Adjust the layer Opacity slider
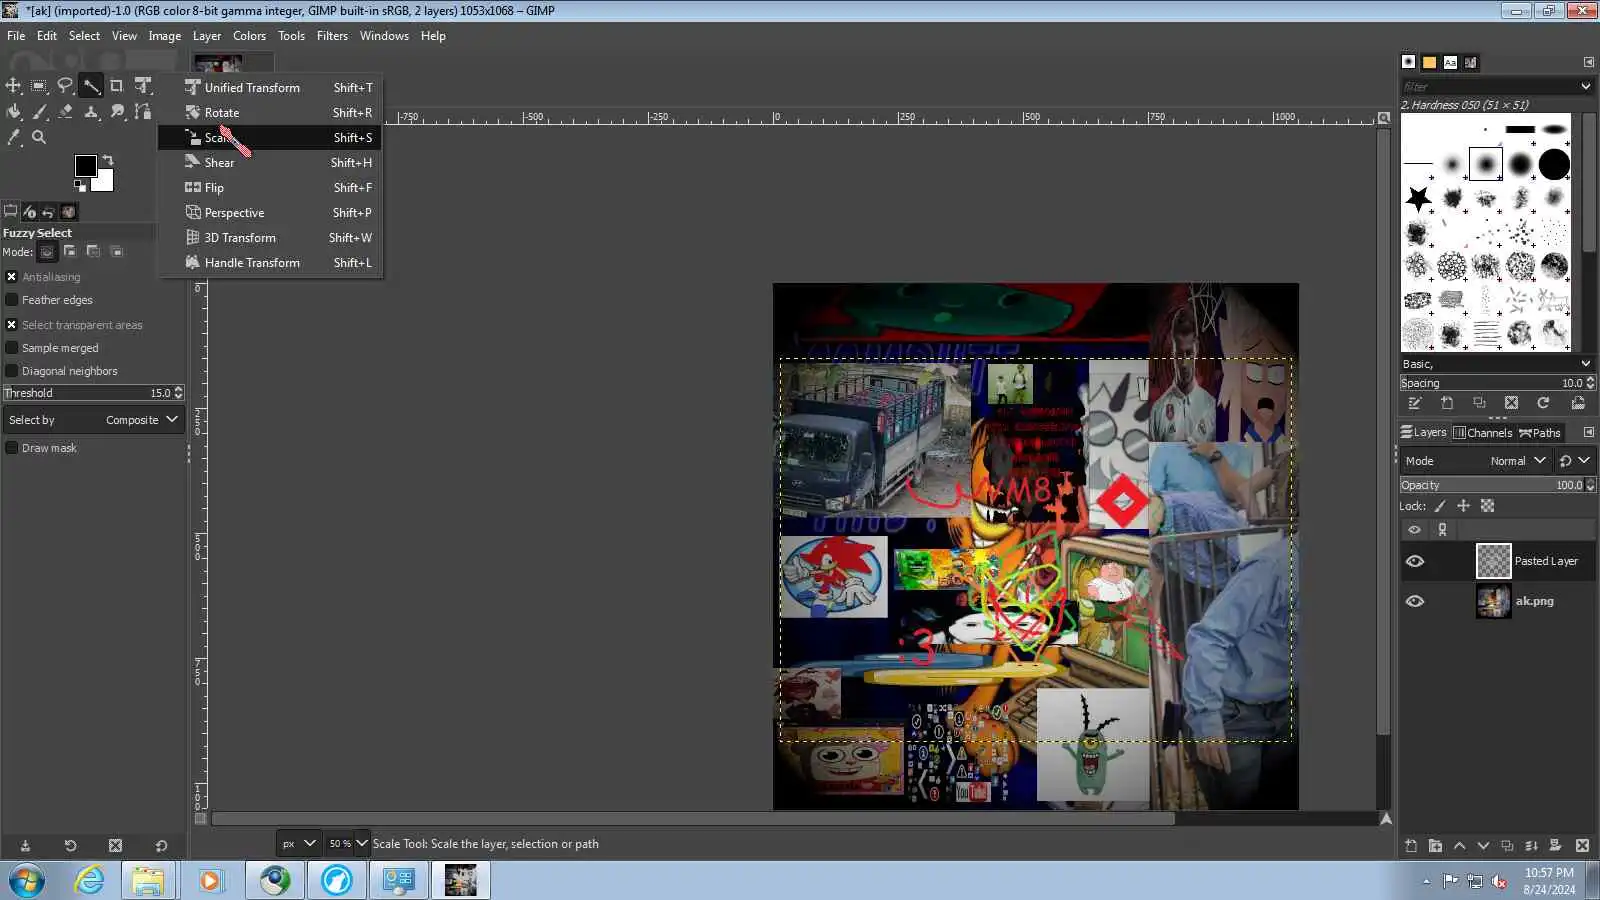1600x900 pixels. click(1492, 485)
